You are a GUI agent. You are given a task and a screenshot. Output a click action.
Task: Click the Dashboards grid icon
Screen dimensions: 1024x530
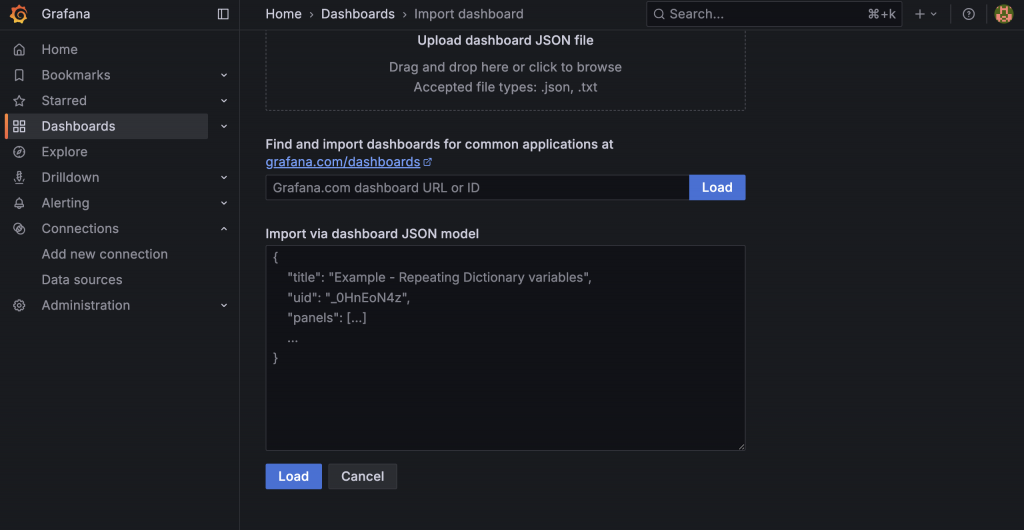pos(20,126)
